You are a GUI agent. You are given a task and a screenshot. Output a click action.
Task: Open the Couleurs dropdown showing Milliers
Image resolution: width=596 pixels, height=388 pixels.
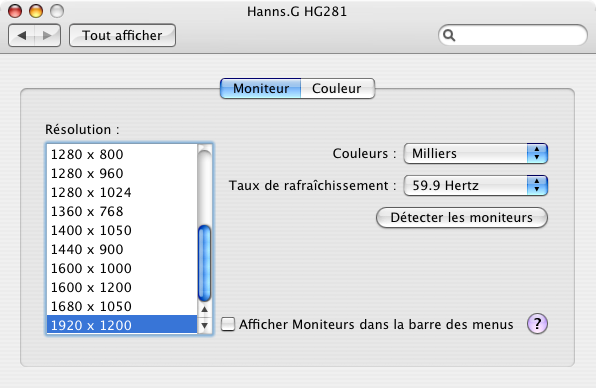(x=476, y=154)
